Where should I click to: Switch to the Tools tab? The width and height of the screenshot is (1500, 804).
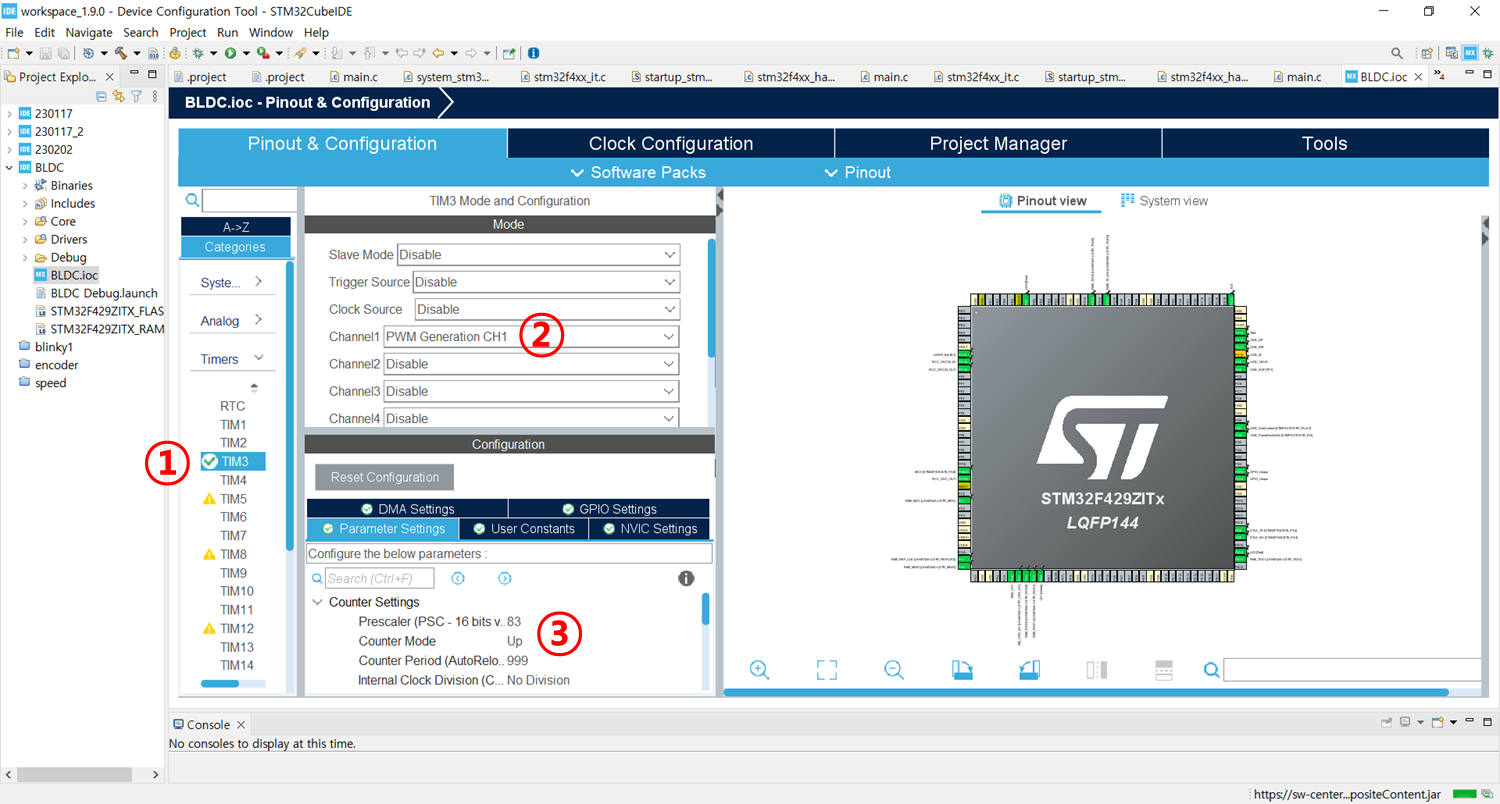[1324, 144]
